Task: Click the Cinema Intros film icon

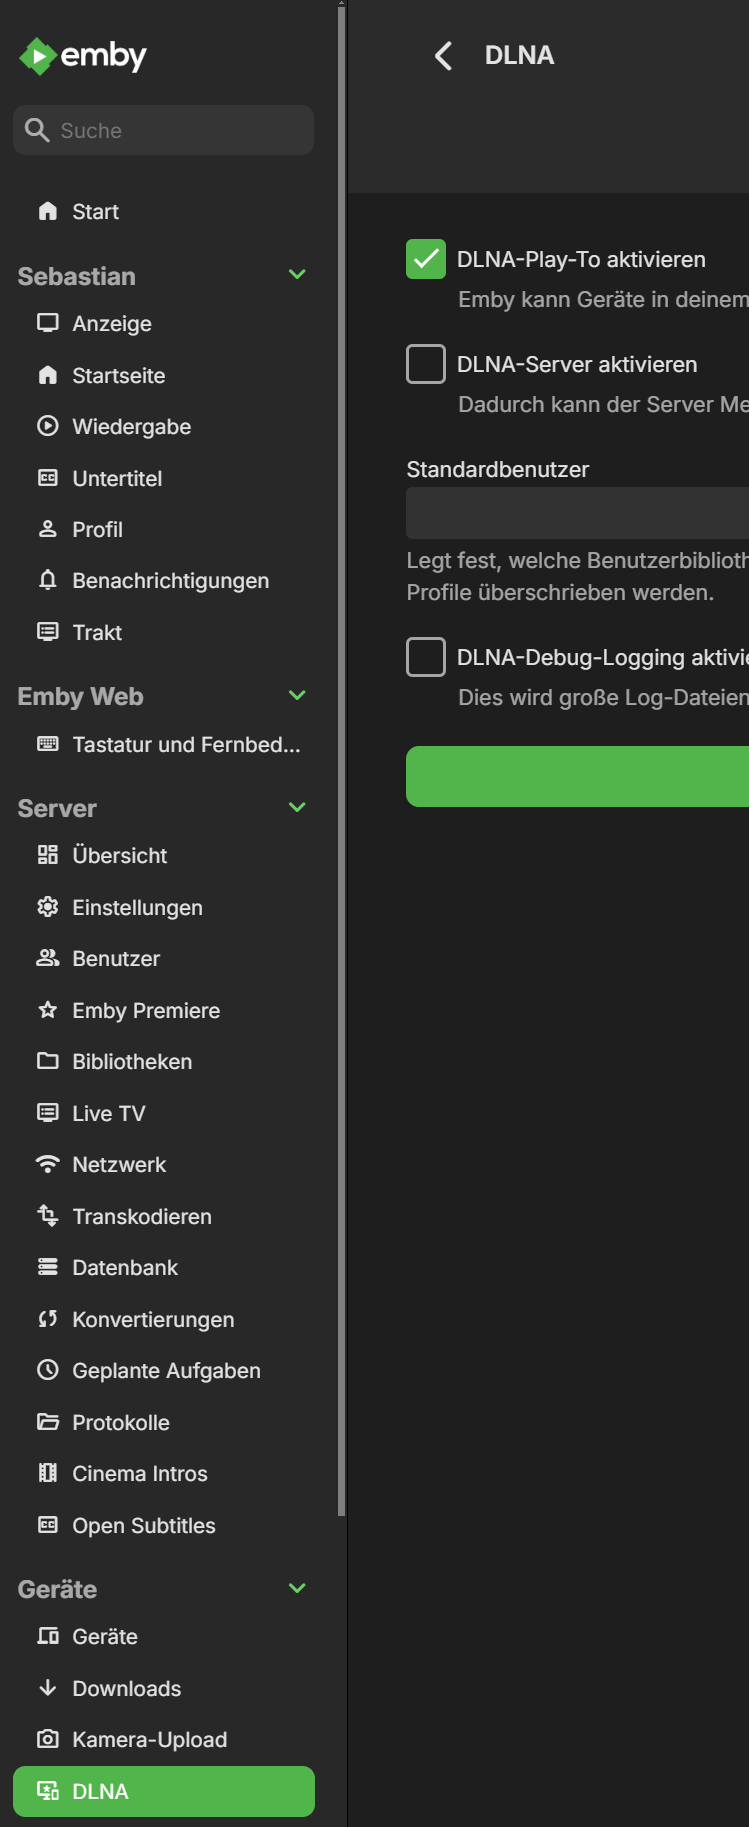Action: [47, 1473]
